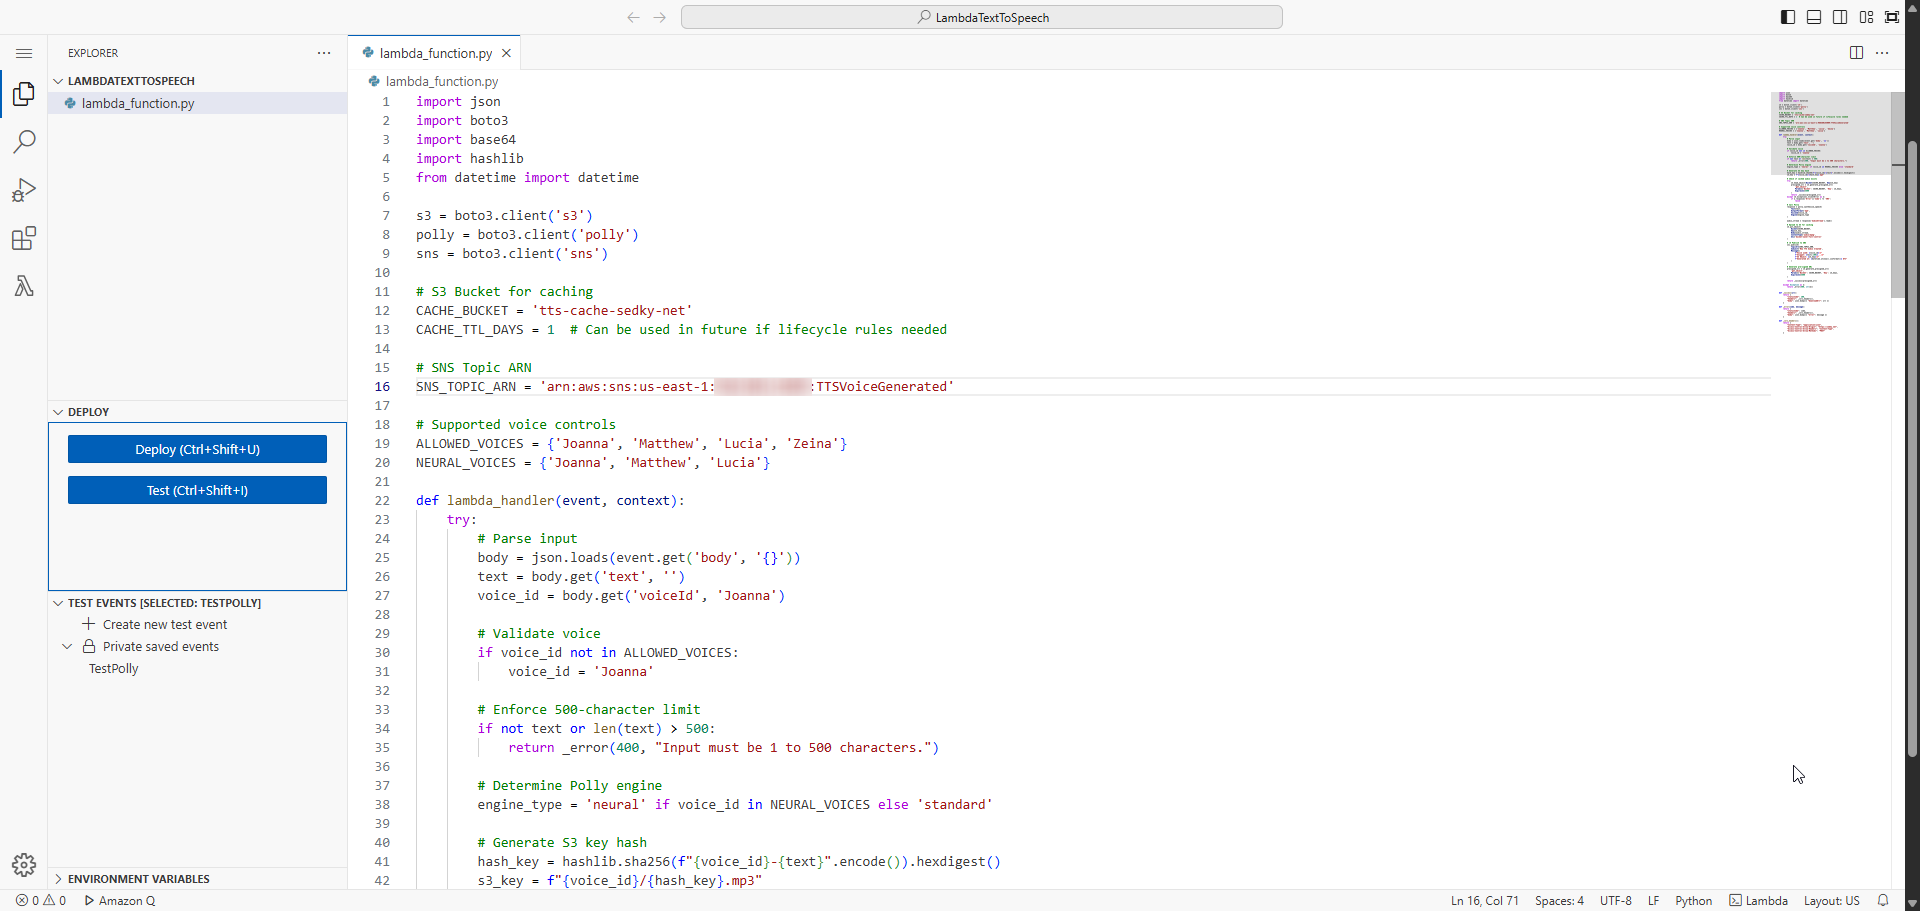Go back with the navigation arrow
The height and width of the screenshot is (911, 1920).
pyautogui.click(x=633, y=17)
